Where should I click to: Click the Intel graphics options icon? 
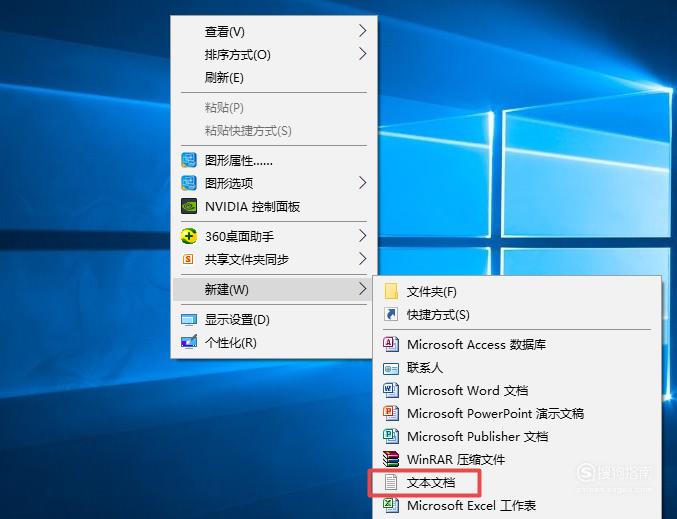pyautogui.click(x=189, y=183)
